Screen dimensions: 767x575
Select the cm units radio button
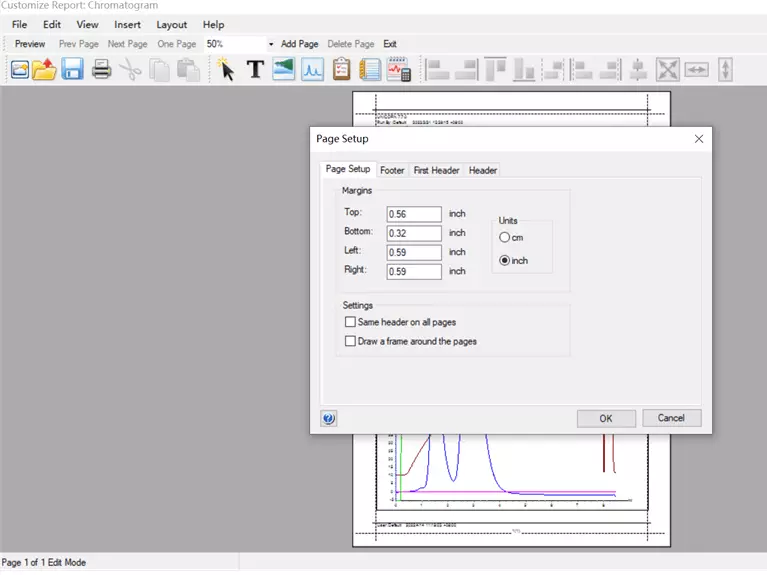505,238
